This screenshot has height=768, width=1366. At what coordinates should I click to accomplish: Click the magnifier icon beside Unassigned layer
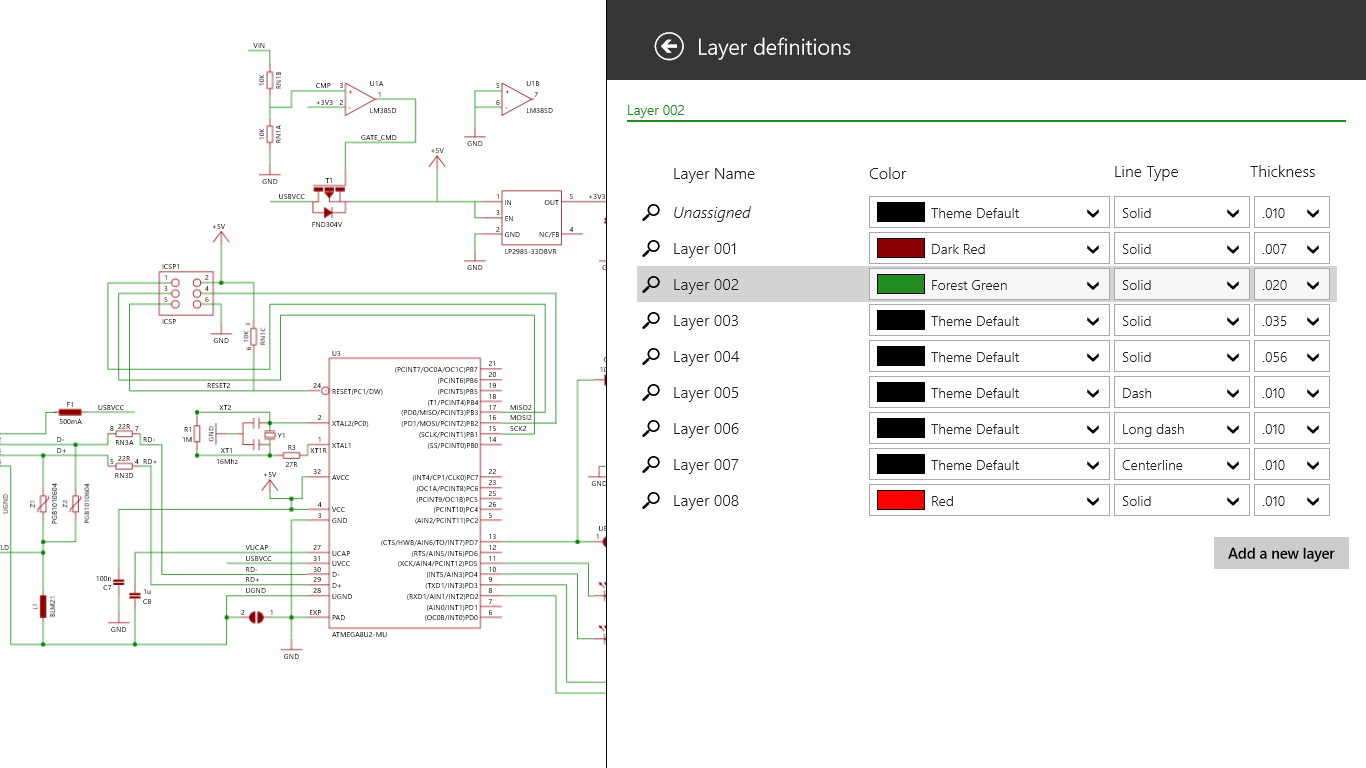651,212
